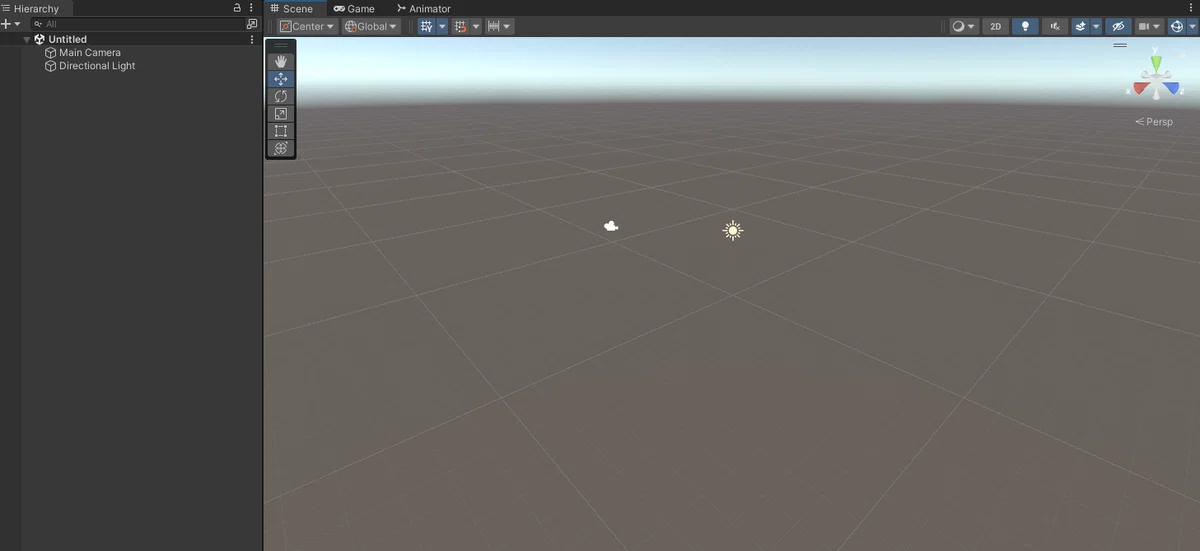The image size is (1200, 551).
Task: Click the Main Camera cube icon
Action: (x=50, y=53)
